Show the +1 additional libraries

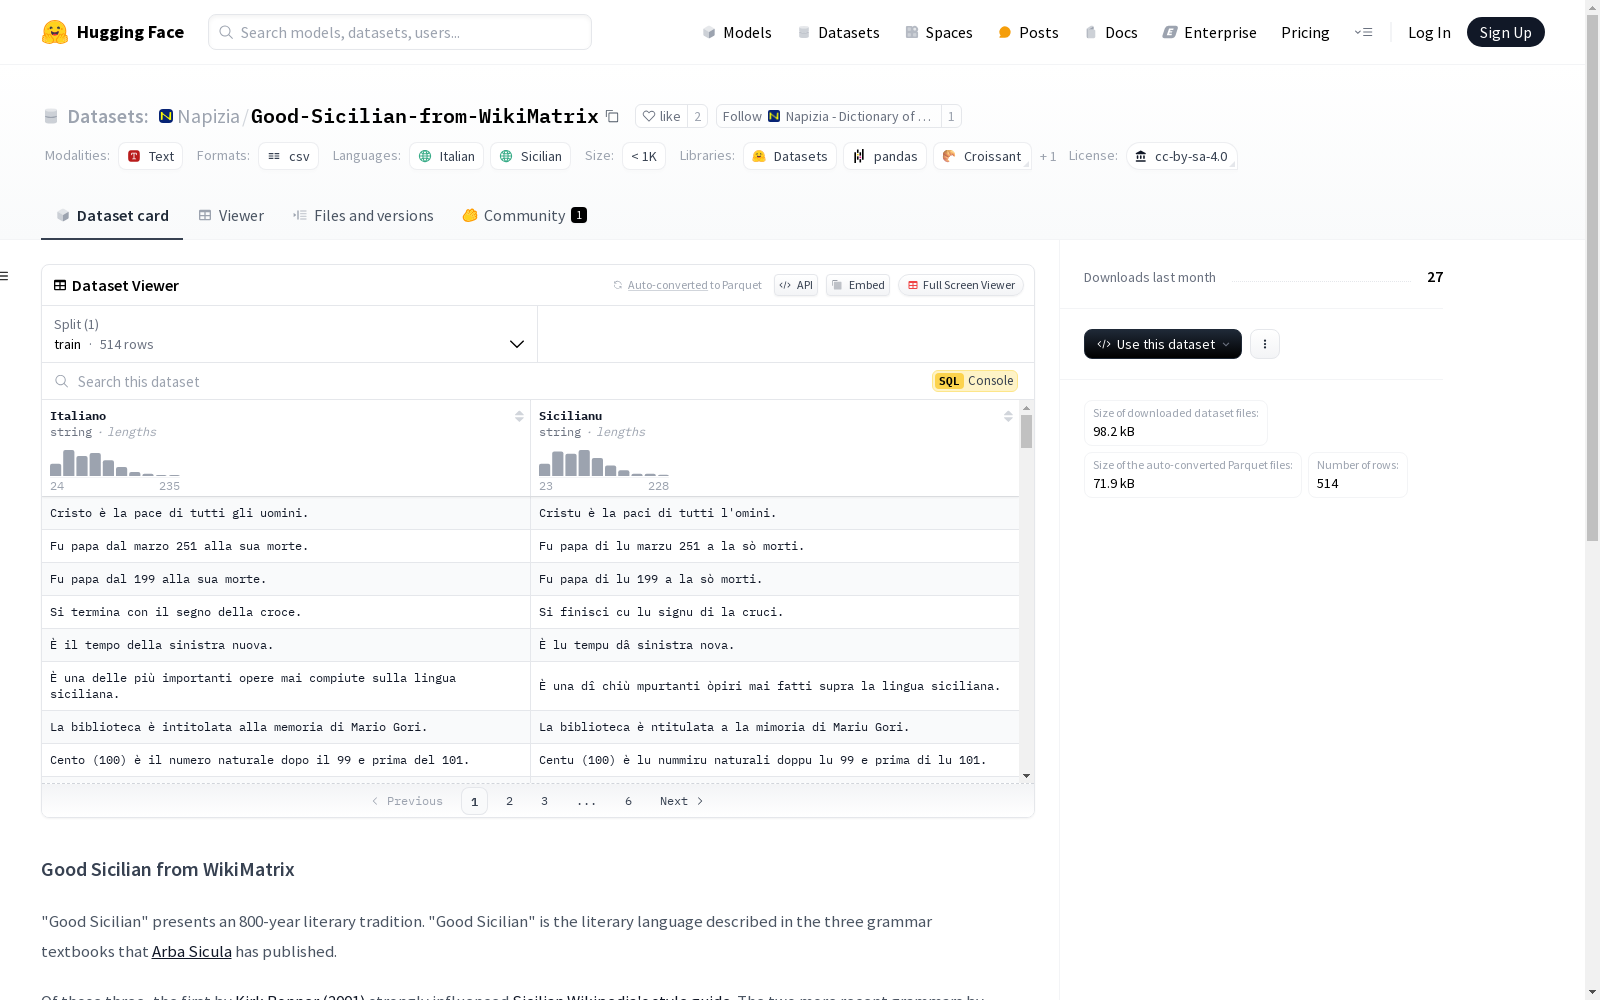point(1048,157)
